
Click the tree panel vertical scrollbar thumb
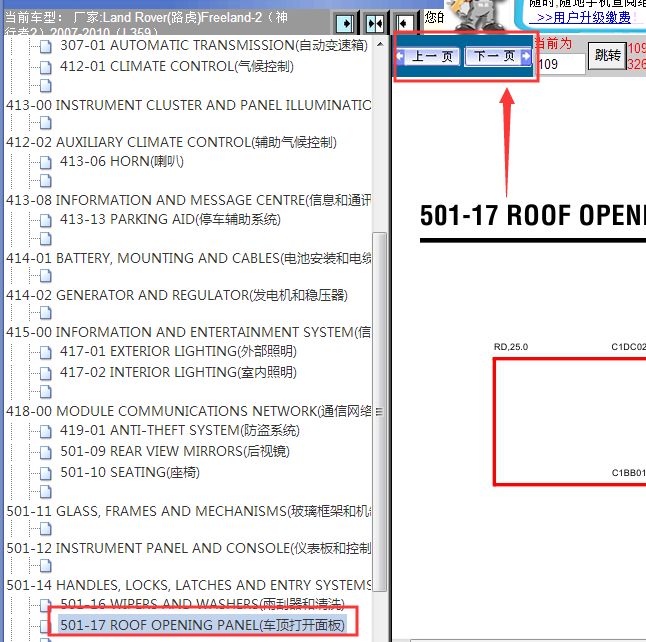click(x=379, y=412)
